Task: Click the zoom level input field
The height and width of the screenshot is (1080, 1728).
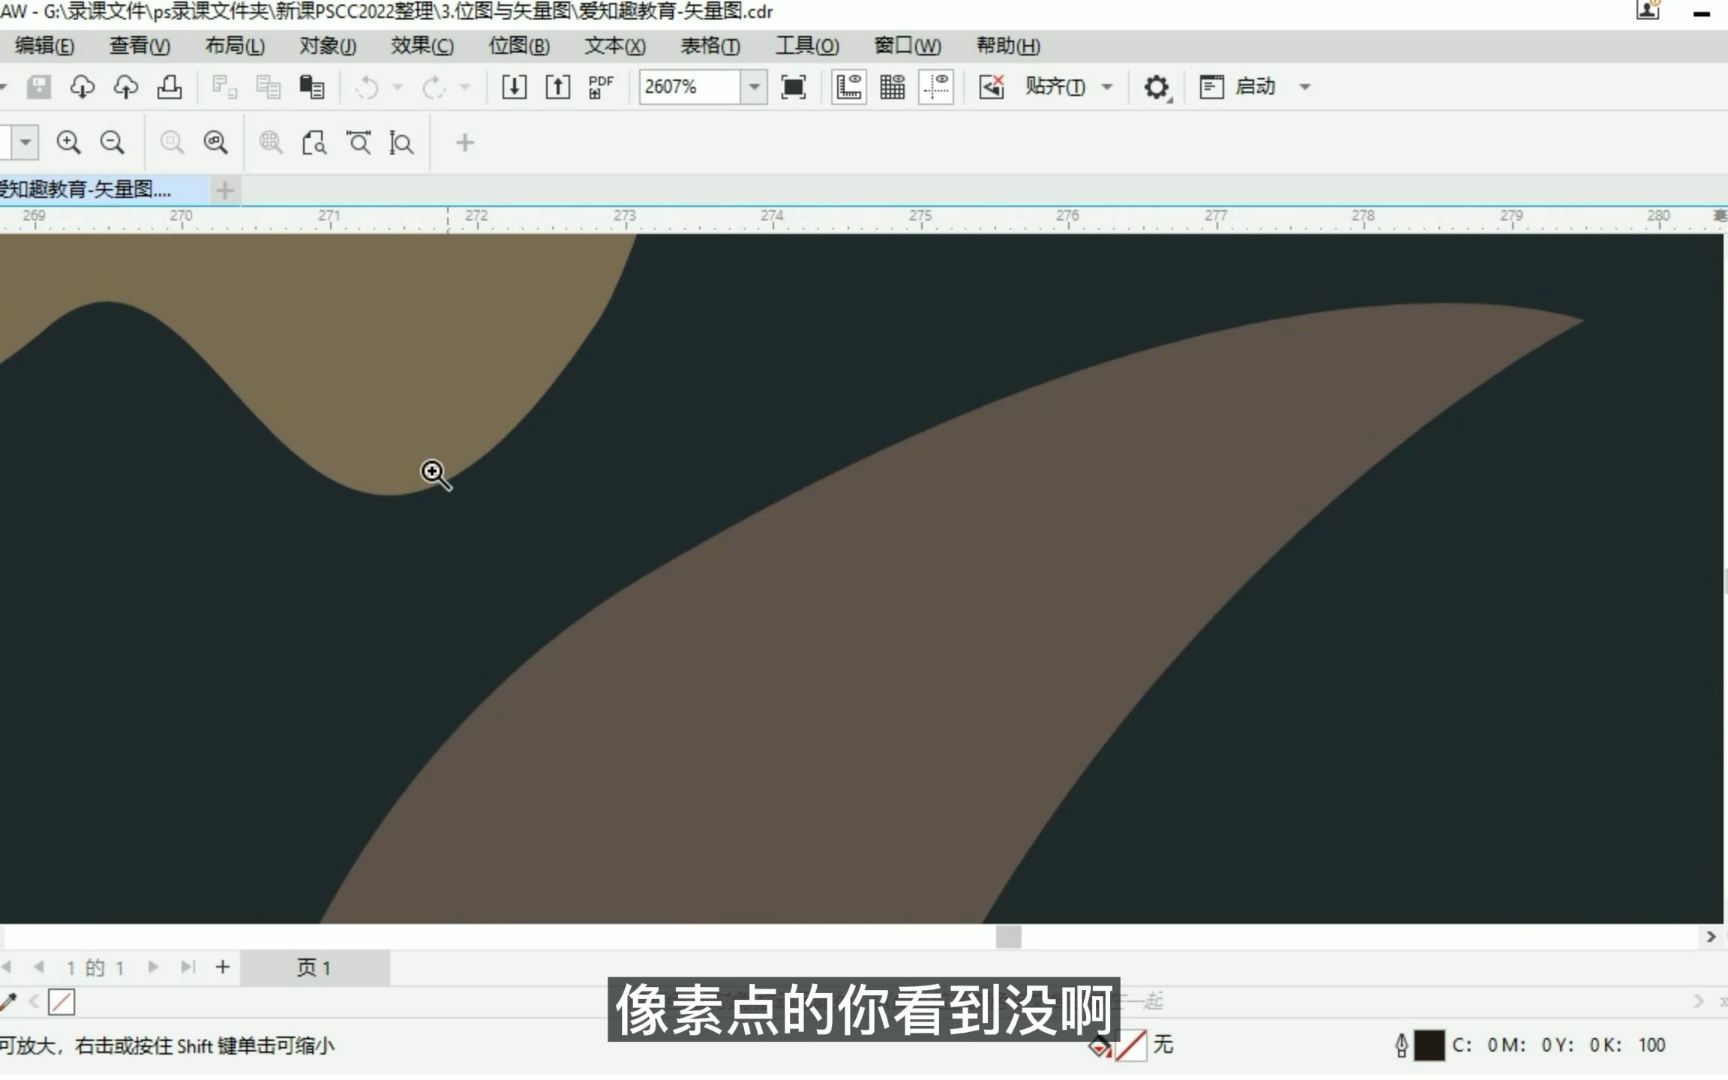Action: (x=690, y=87)
